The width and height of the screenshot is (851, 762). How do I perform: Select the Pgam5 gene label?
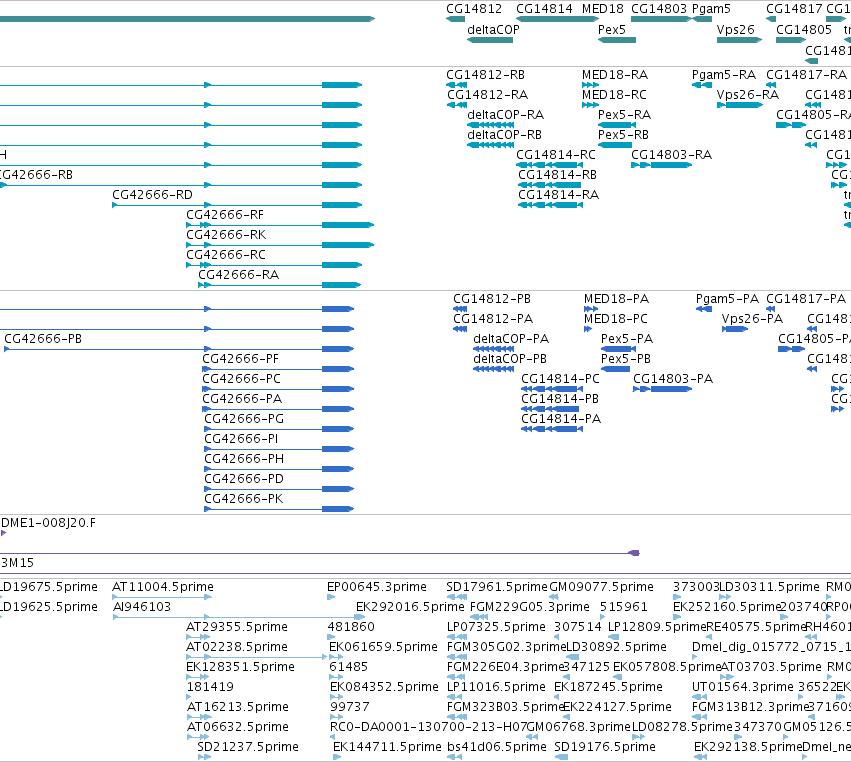point(711,9)
